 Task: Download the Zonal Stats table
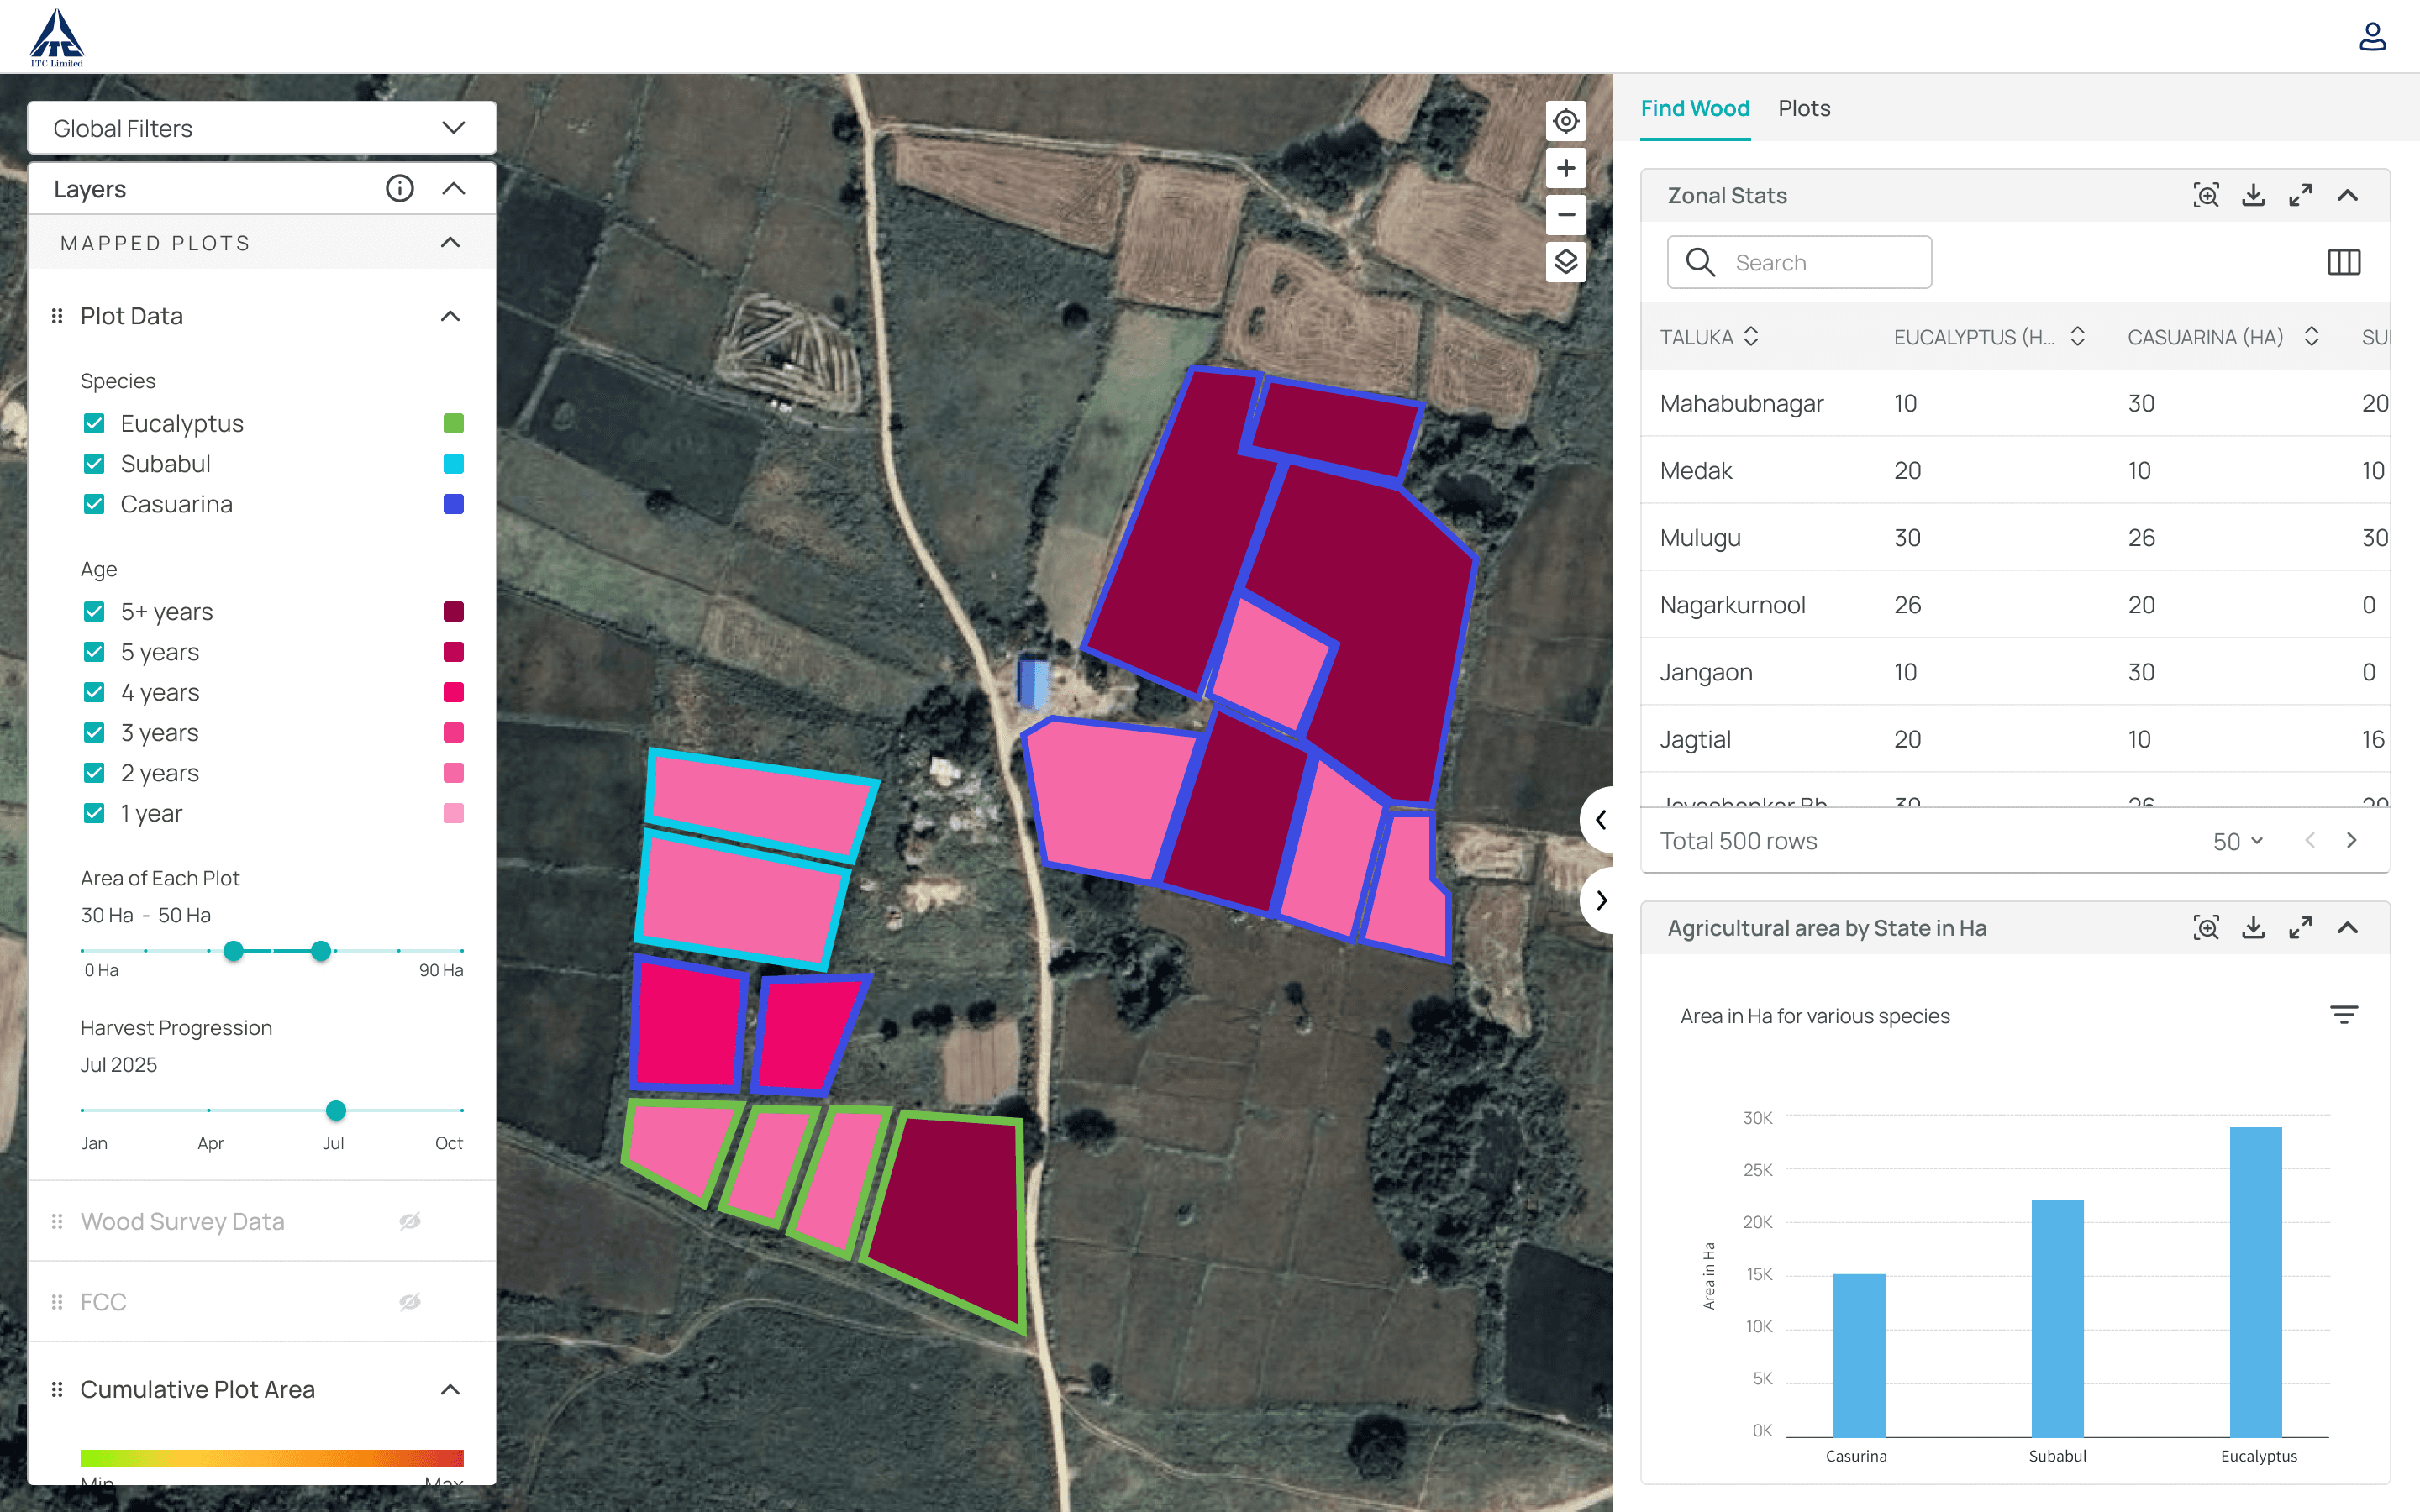click(x=2252, y=195)
